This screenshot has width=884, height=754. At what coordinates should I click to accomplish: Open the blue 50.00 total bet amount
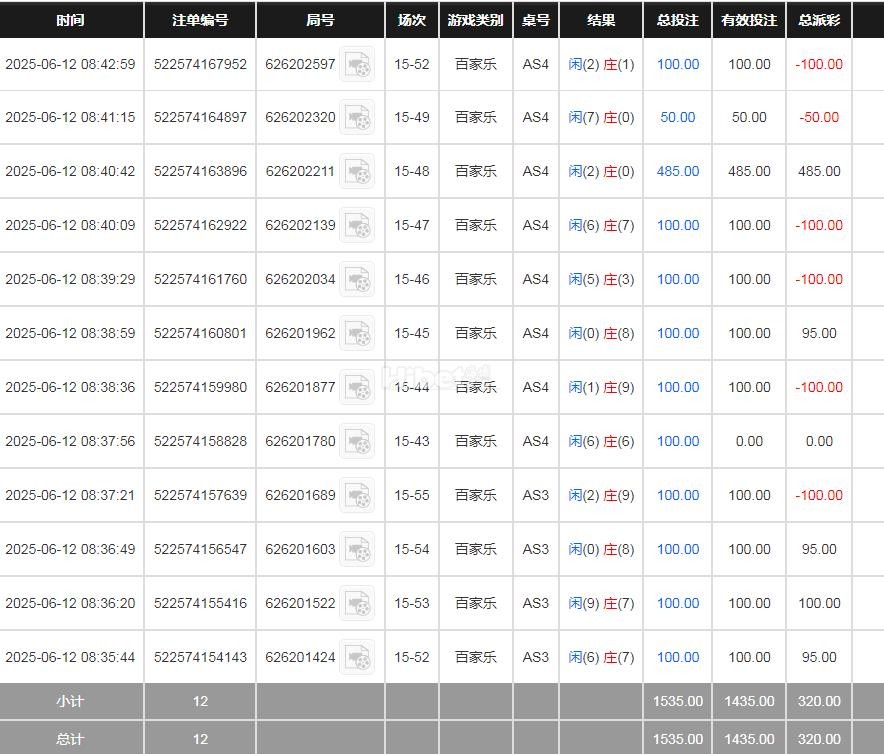tap(677, 117)
